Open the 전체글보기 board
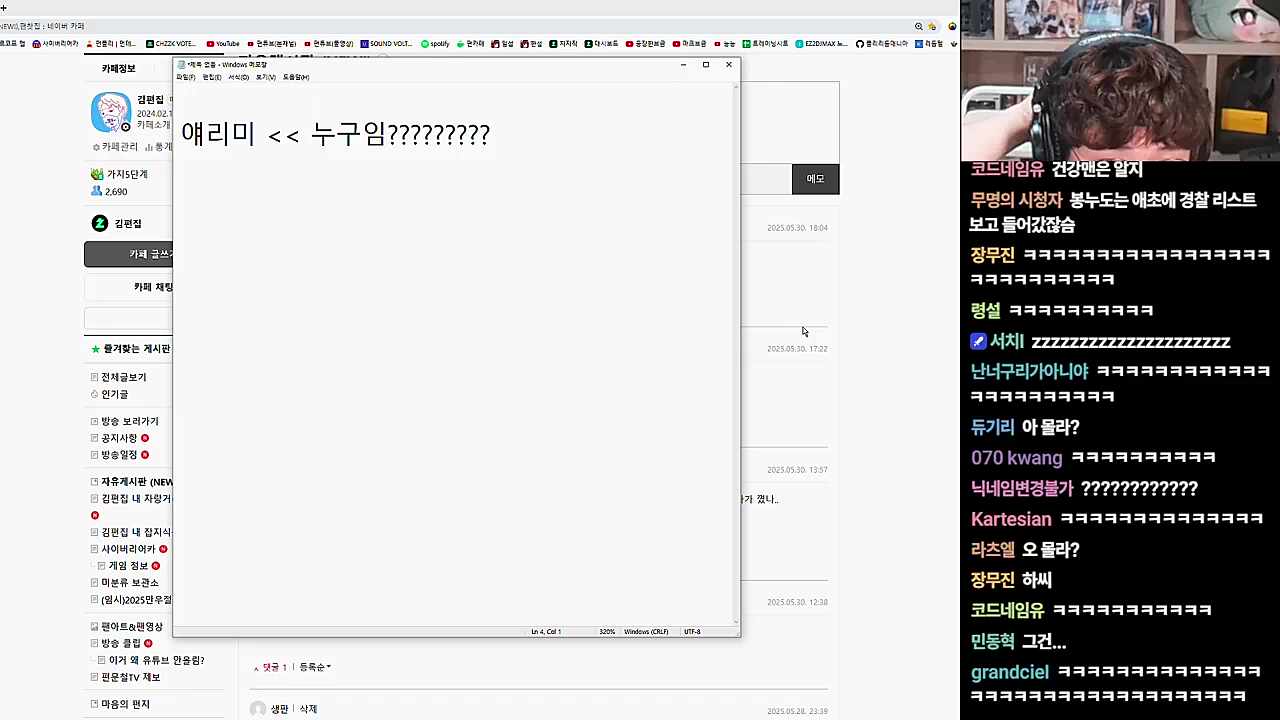 coord(123,377)
